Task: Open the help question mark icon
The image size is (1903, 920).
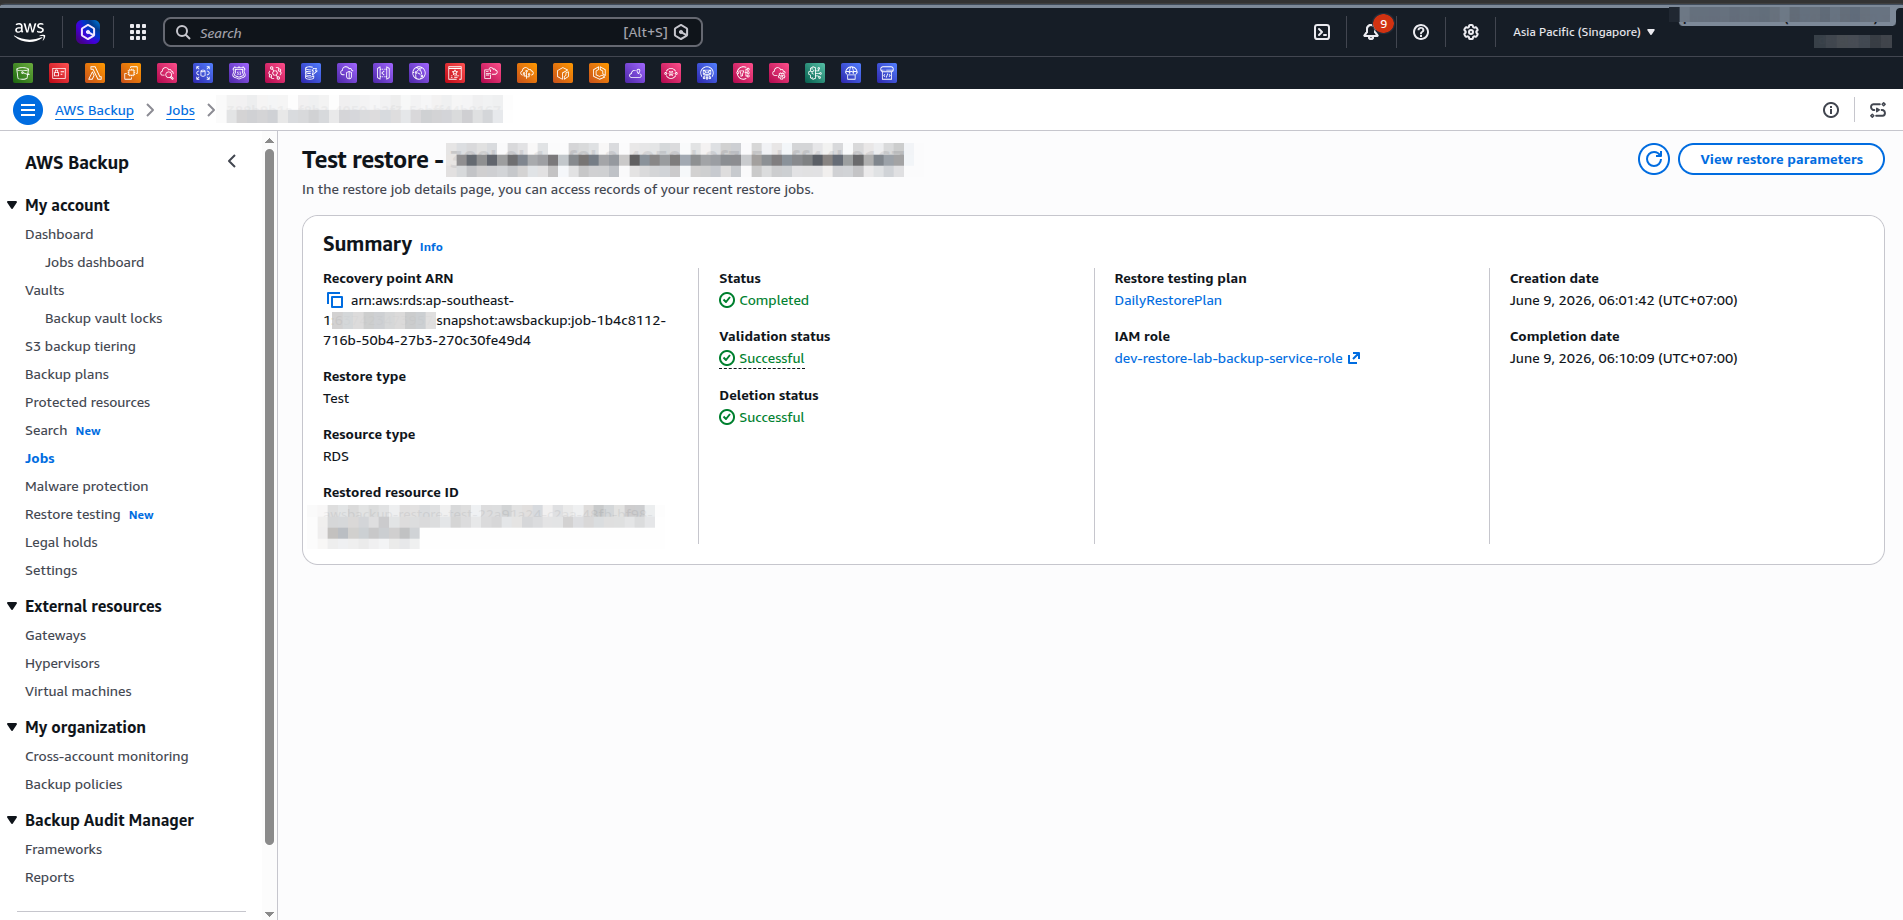Action: tap(1421, 32)
